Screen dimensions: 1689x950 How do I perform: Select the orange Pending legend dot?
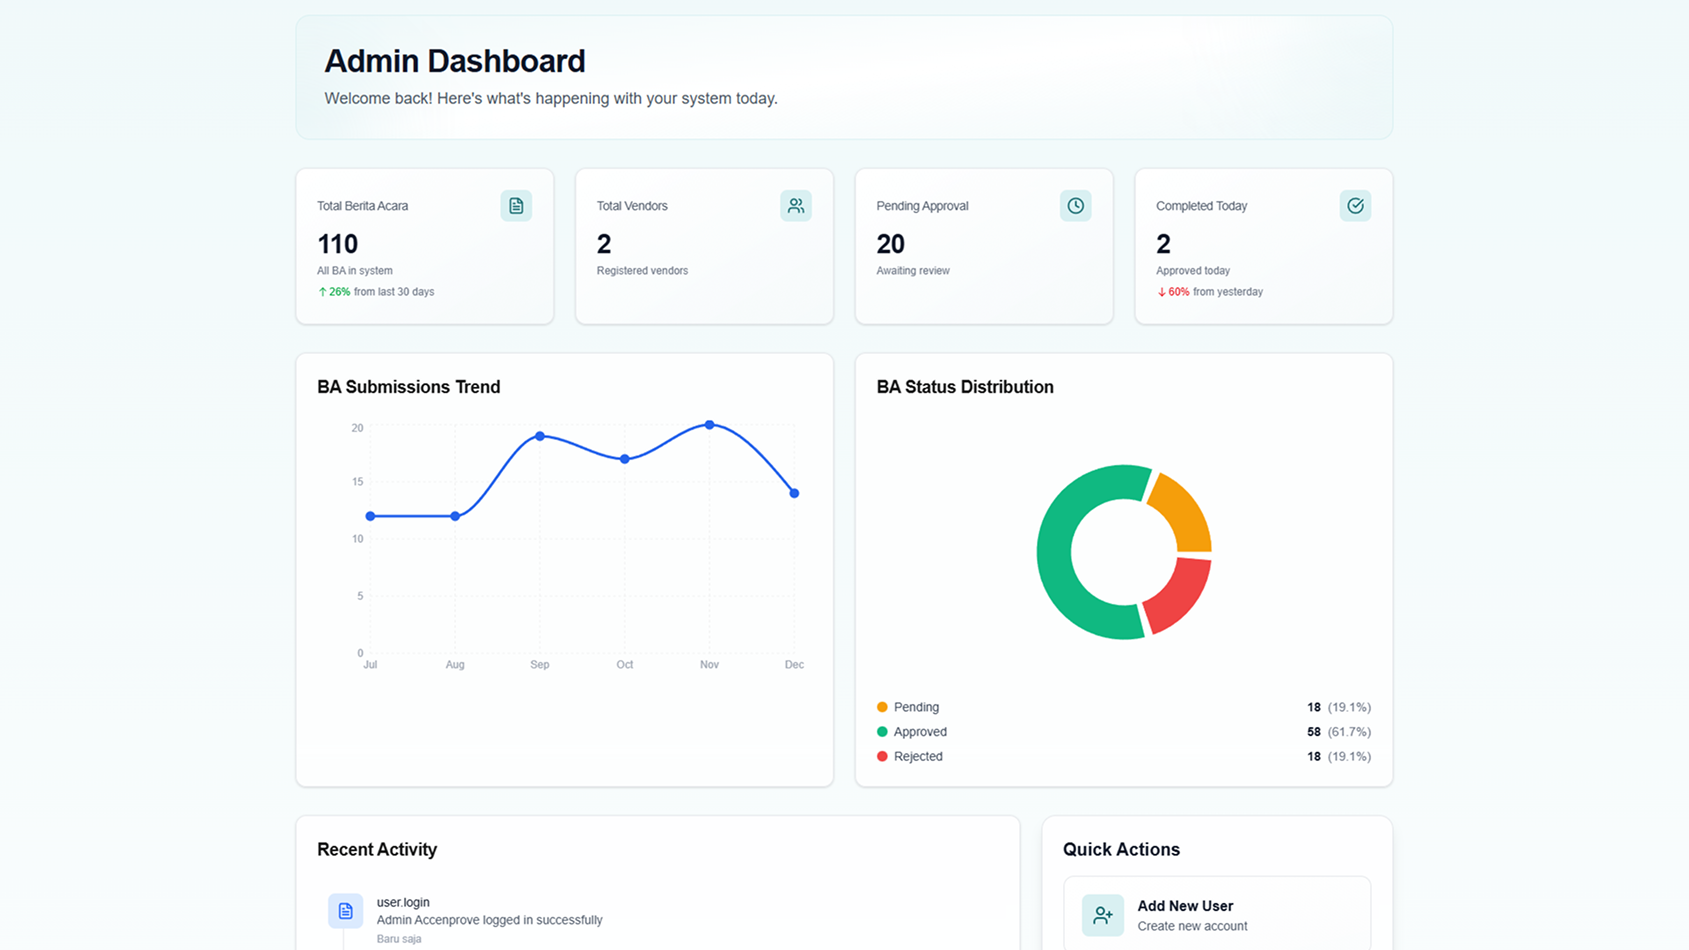[882, 707]
